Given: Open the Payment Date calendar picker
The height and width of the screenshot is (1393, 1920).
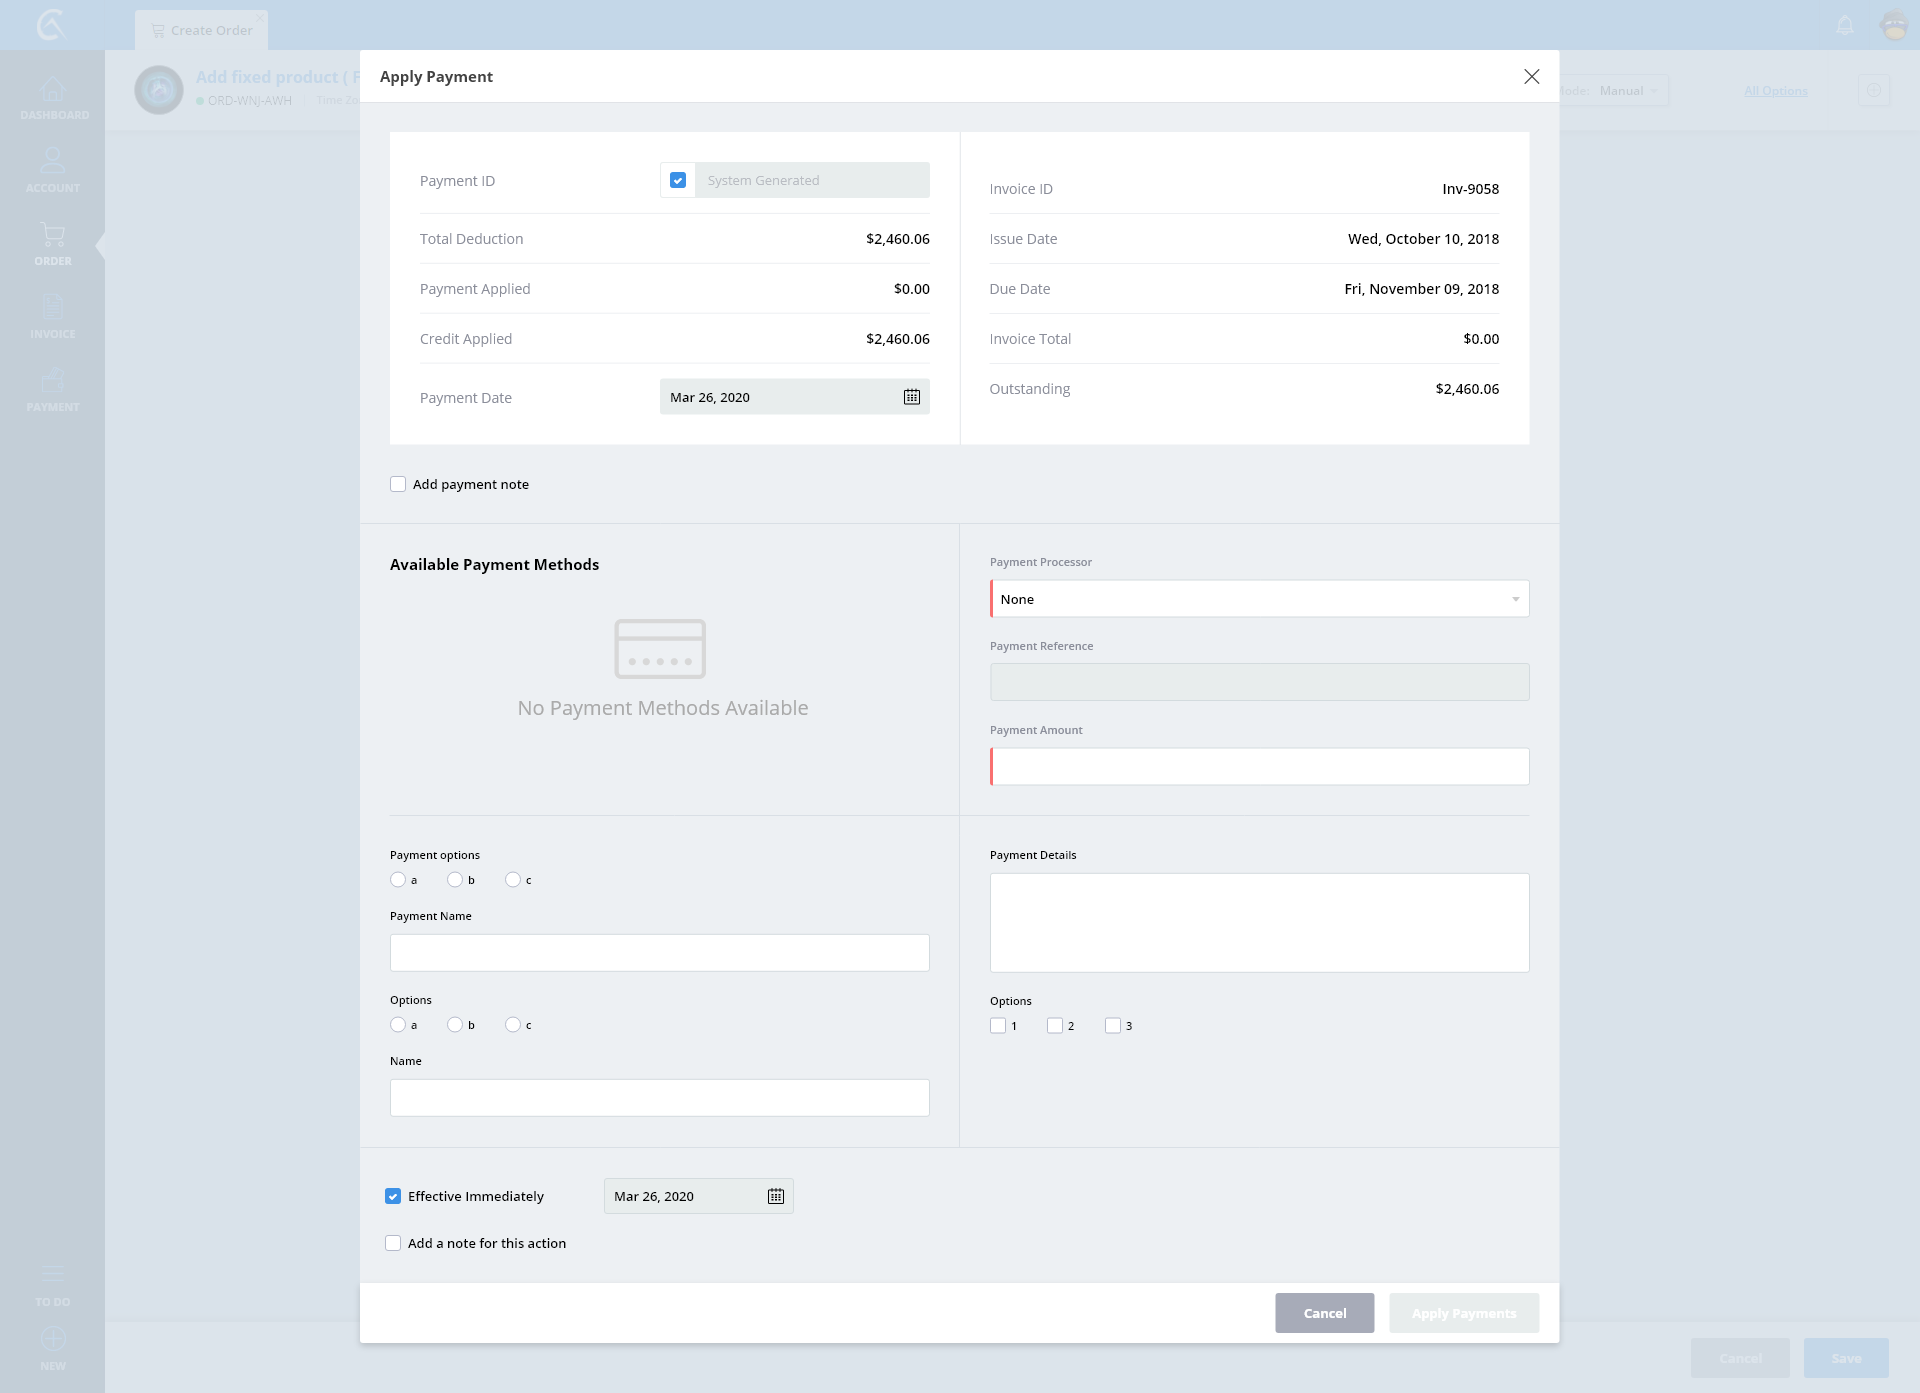Looking at the screenshot, I should pyautogui.click(x=911, y=397).
